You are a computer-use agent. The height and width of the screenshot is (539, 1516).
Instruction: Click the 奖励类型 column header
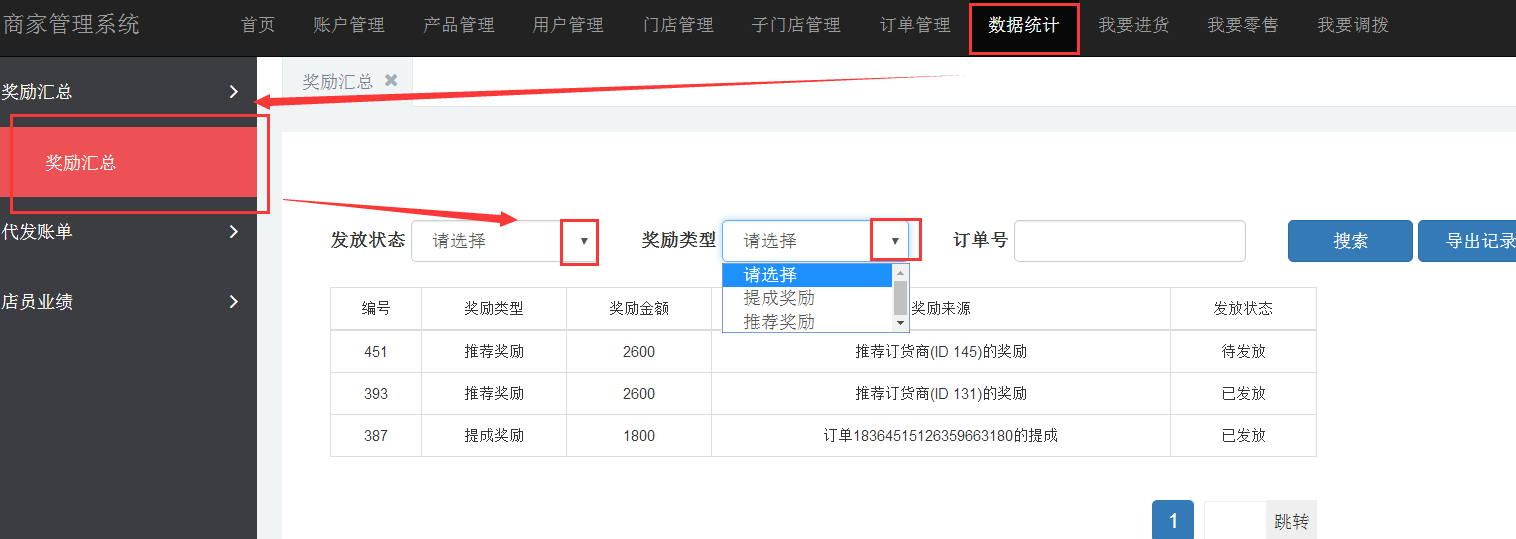click(494, 309)
